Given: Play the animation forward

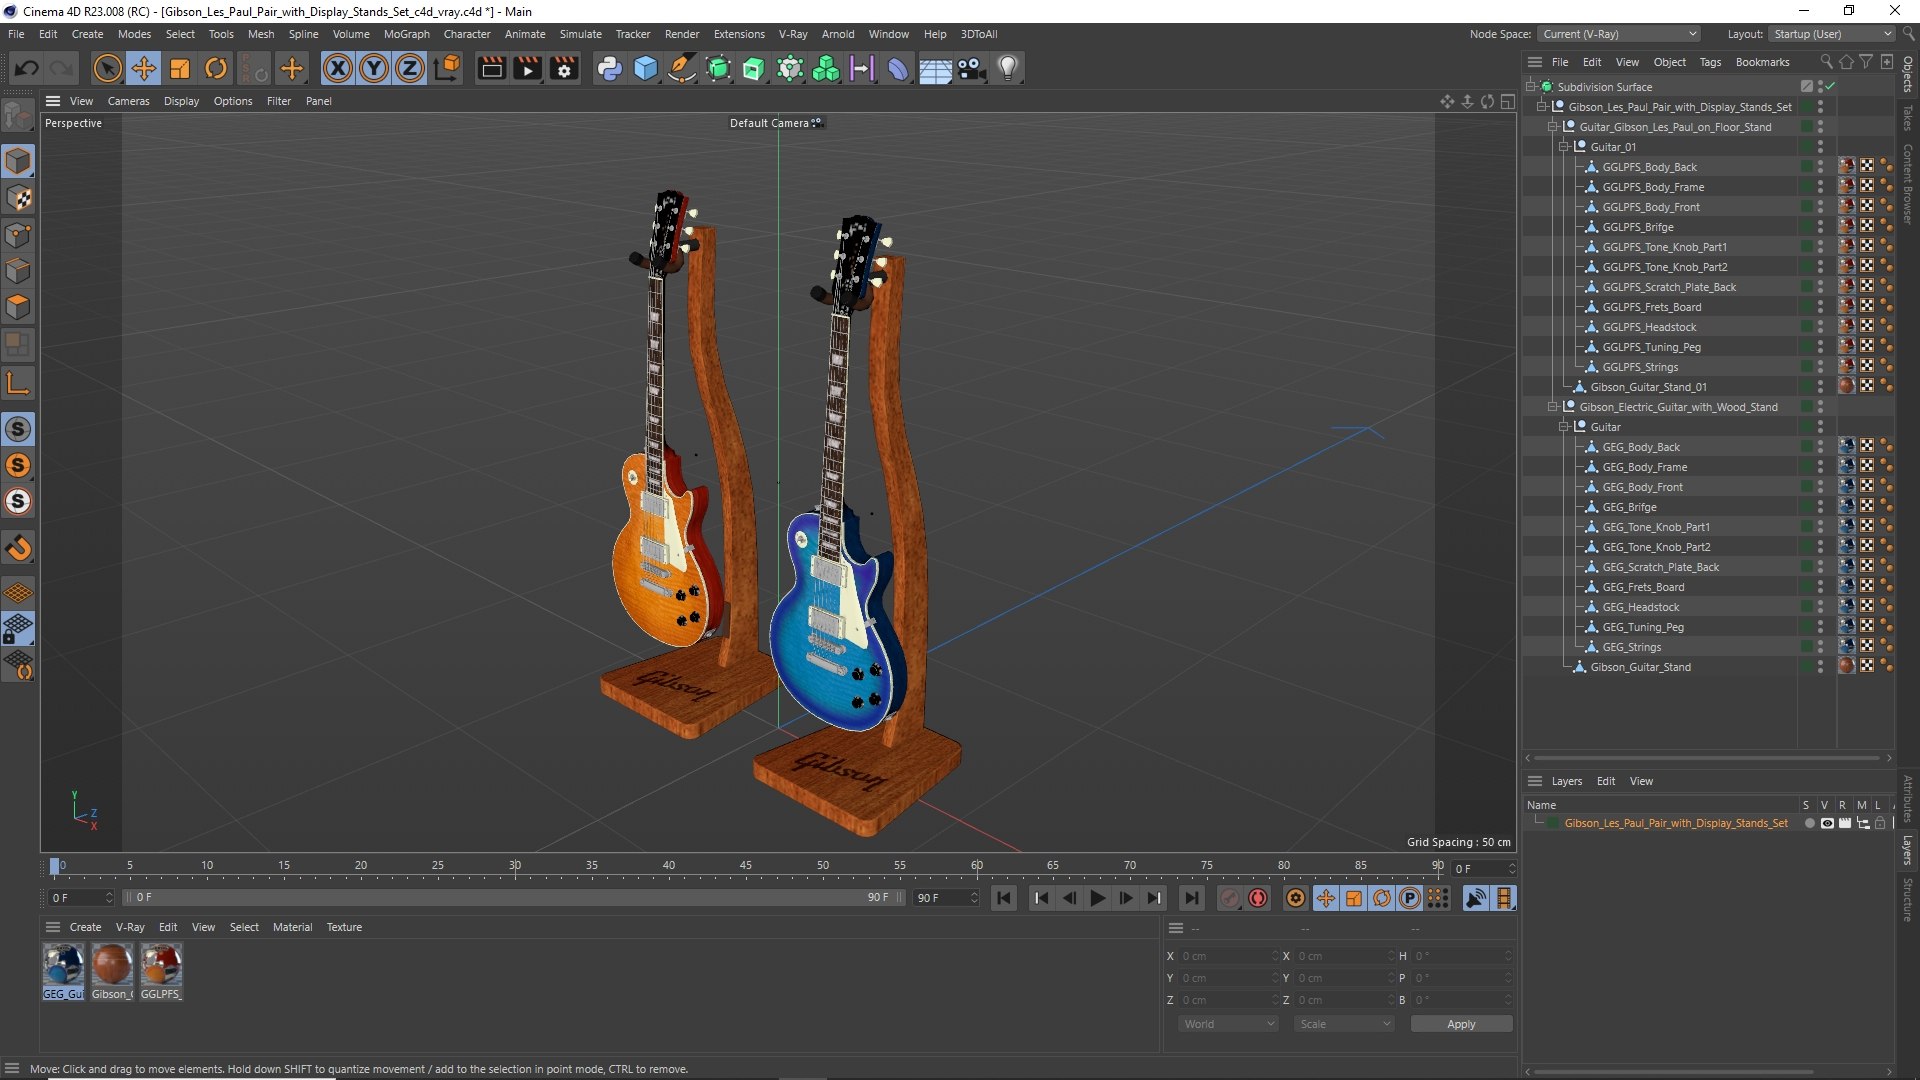Looking at the screenshot, I should point(1097,898).
